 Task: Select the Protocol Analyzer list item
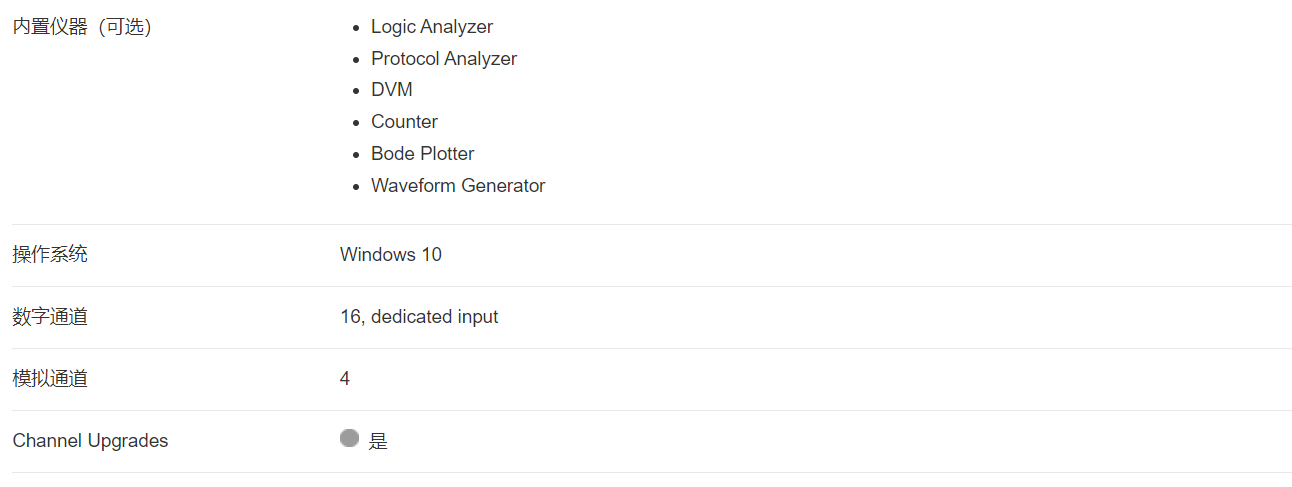[x=444, y=59]
